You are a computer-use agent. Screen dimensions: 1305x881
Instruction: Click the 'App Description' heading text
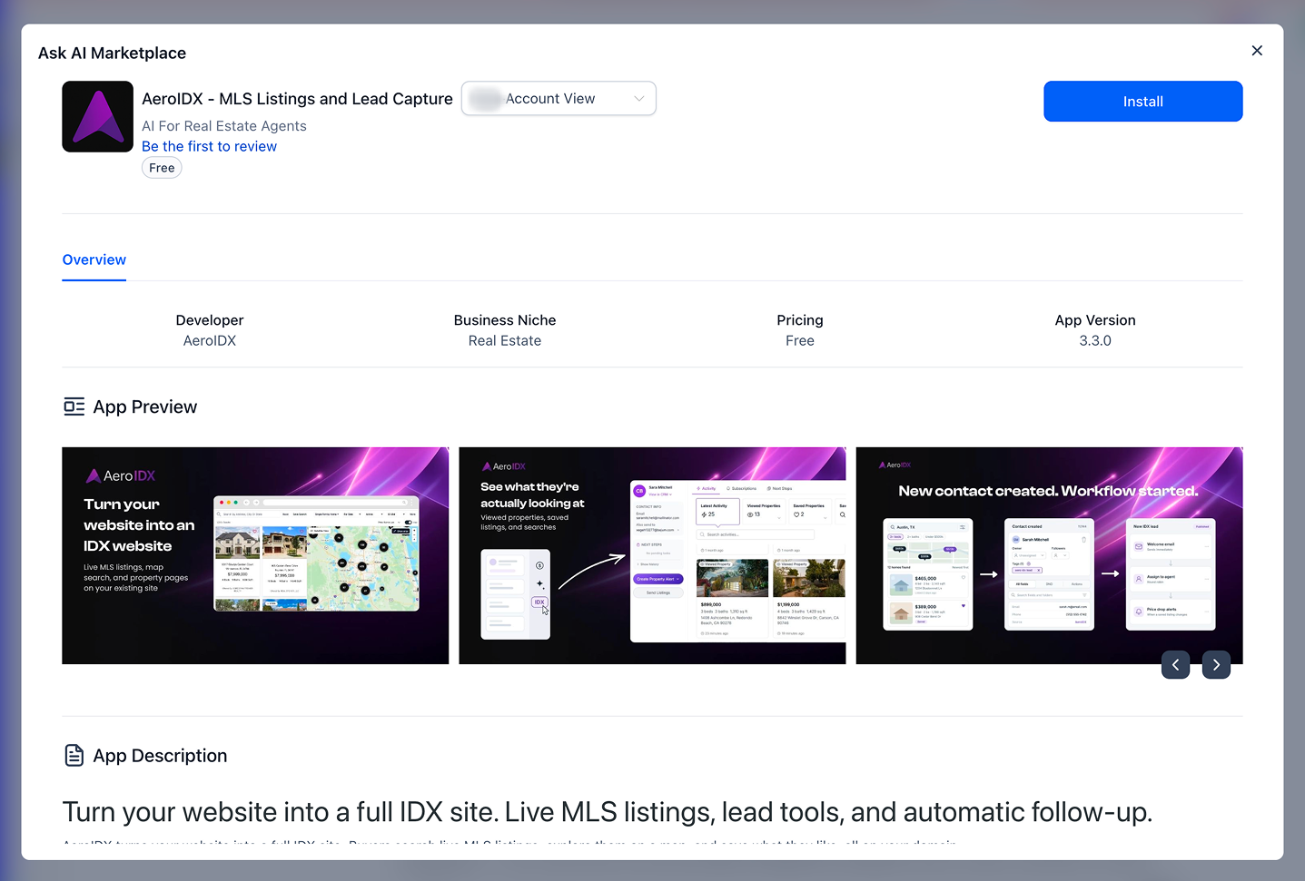point(160,756)
